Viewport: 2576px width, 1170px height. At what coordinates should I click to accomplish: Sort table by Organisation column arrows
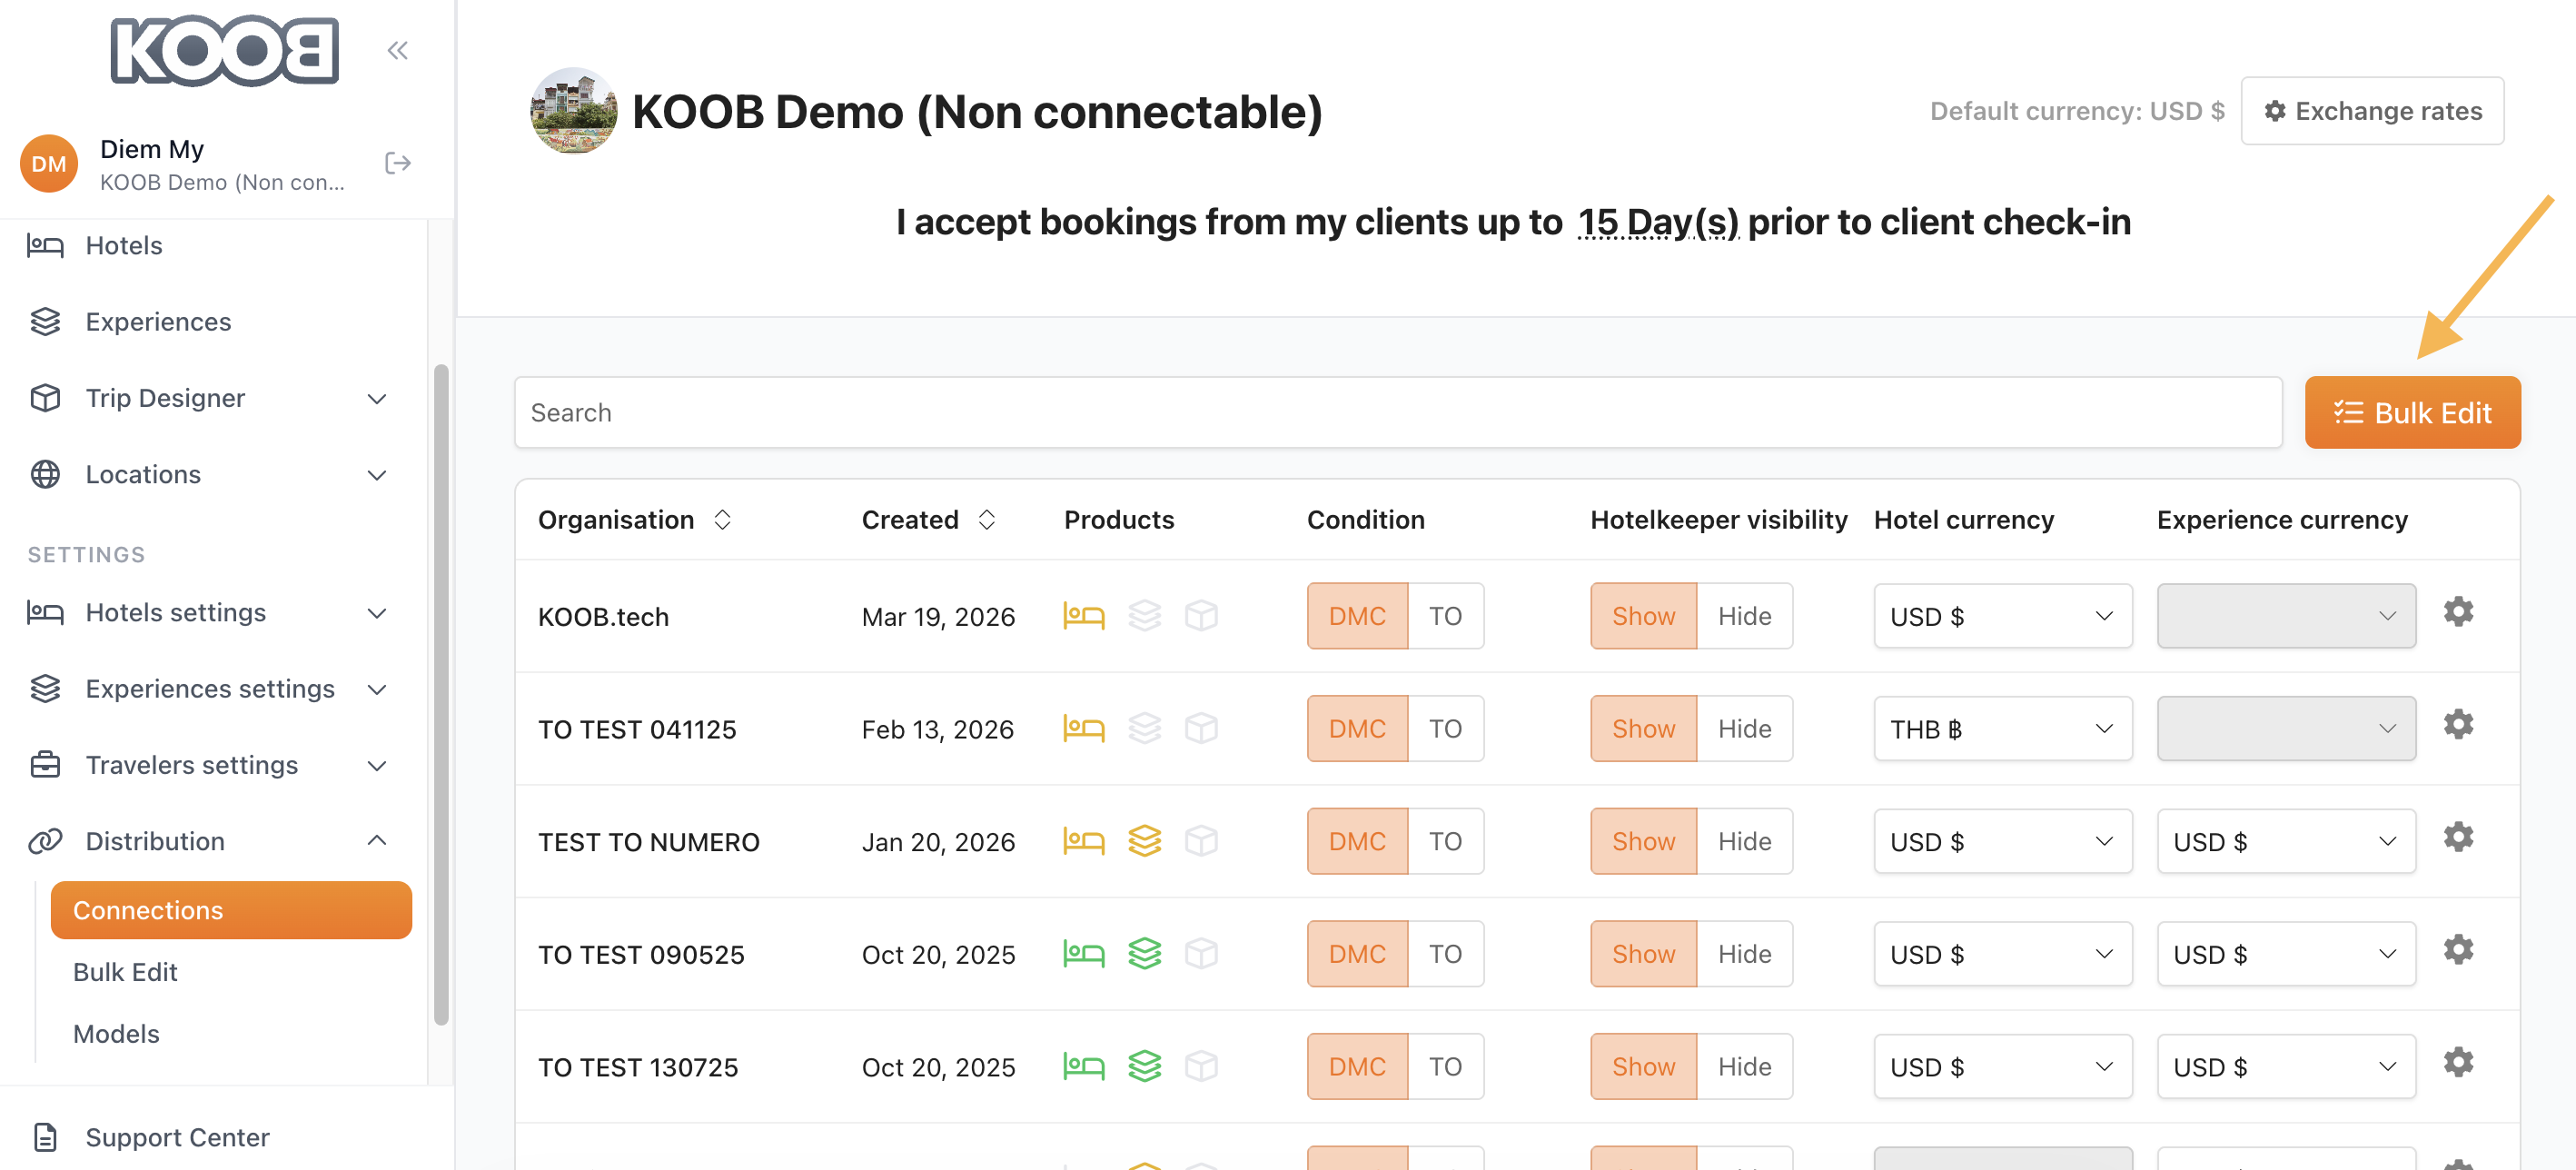(x=722, y=520)
